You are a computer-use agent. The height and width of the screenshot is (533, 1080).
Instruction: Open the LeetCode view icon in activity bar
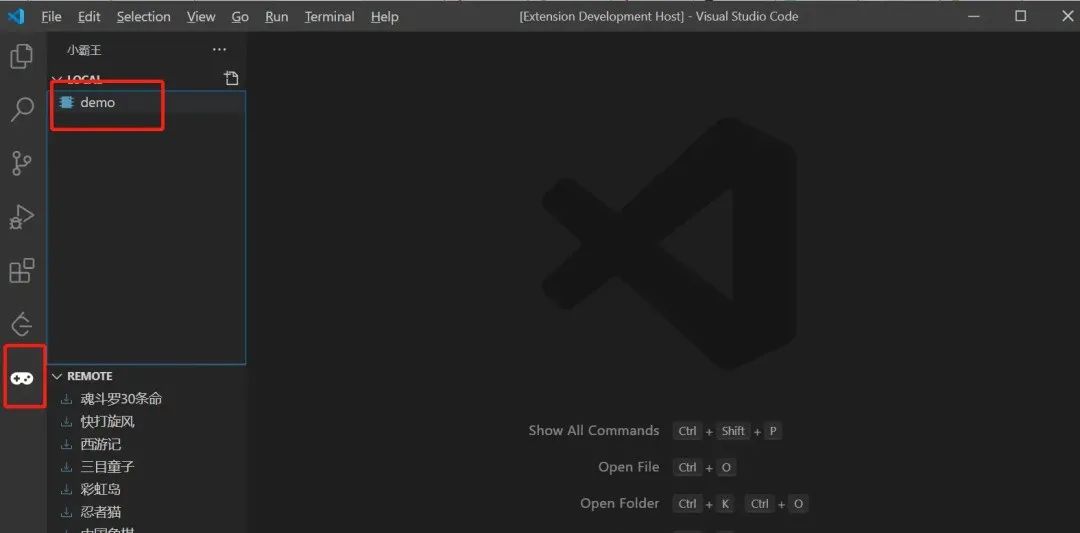coord(22,324)
